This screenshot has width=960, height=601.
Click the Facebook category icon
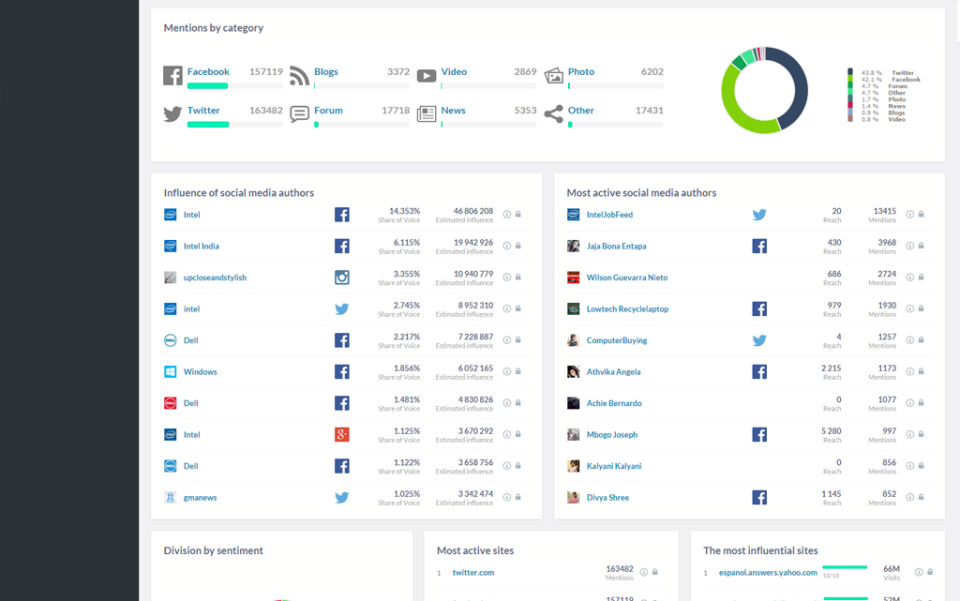click(173, 75)
